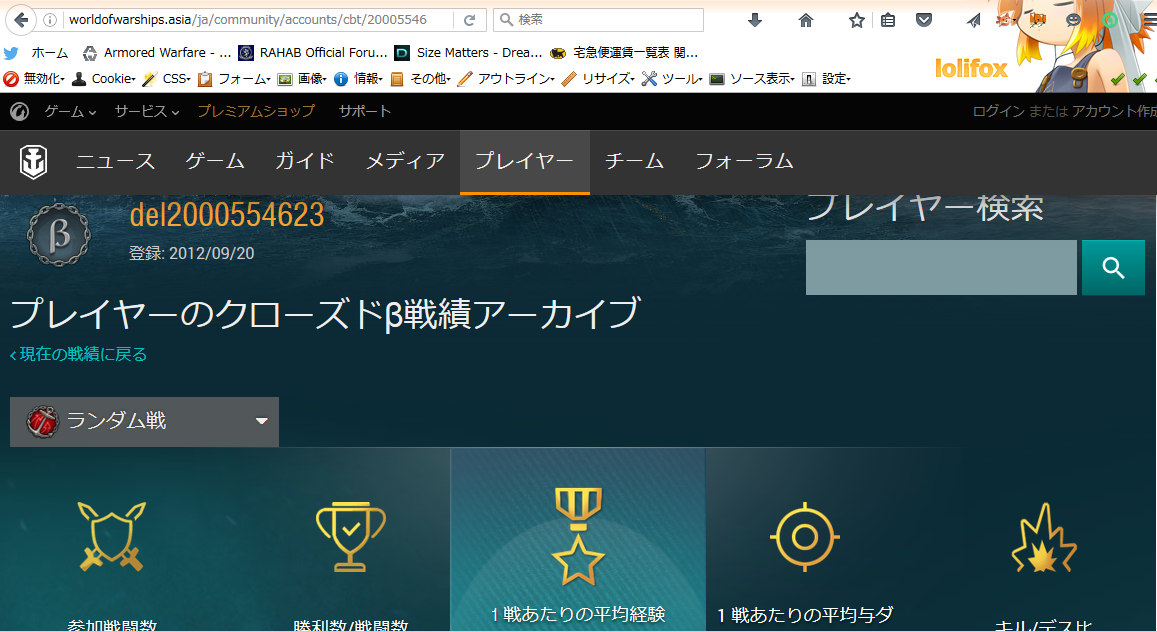1157x632 pixels.
Task: Click the crossed swords battles icon
Action: (111, 535)
